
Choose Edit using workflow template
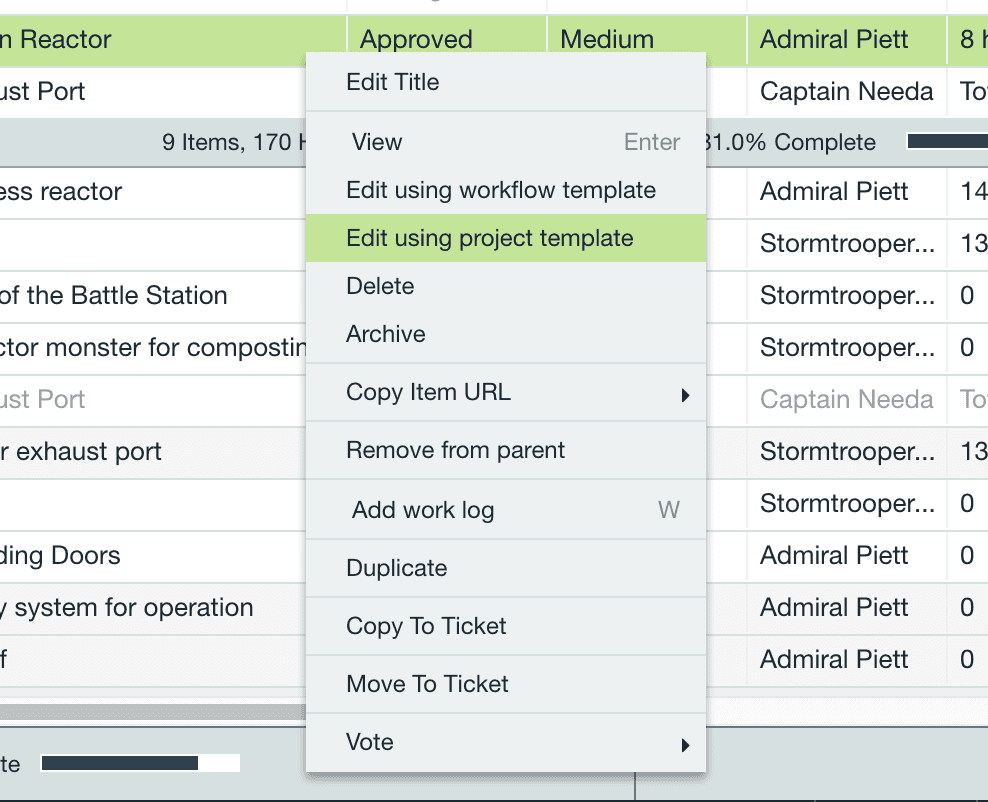(x=505, y=190)
